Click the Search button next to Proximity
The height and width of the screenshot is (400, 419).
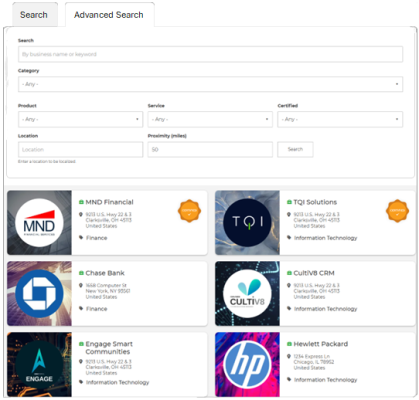pyautogui.click(x=295, y=149)
